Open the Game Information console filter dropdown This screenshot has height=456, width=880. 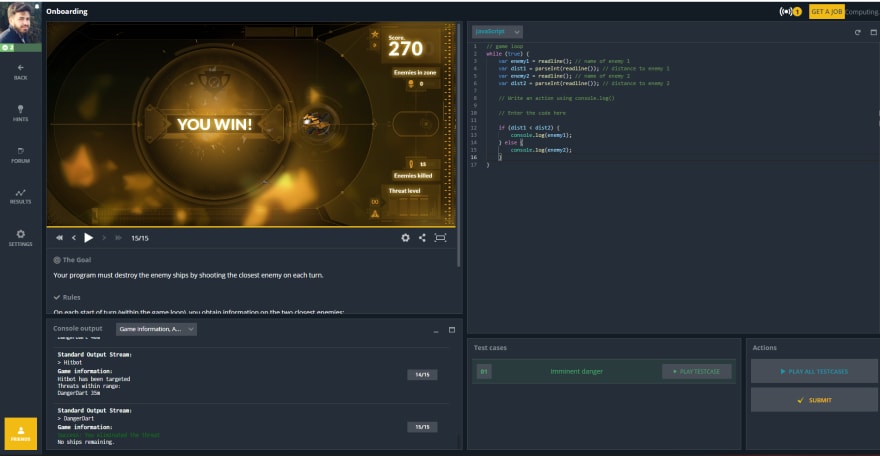click(x=156, y=329)
